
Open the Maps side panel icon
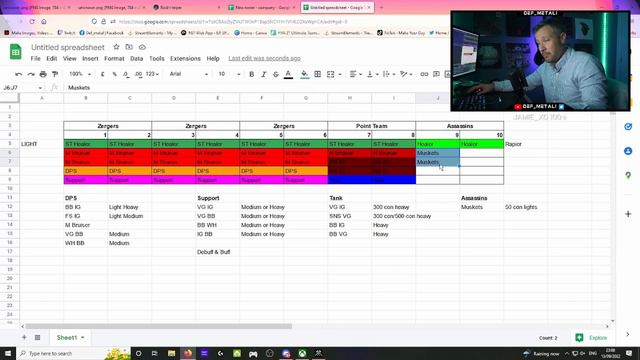point(628,175)
